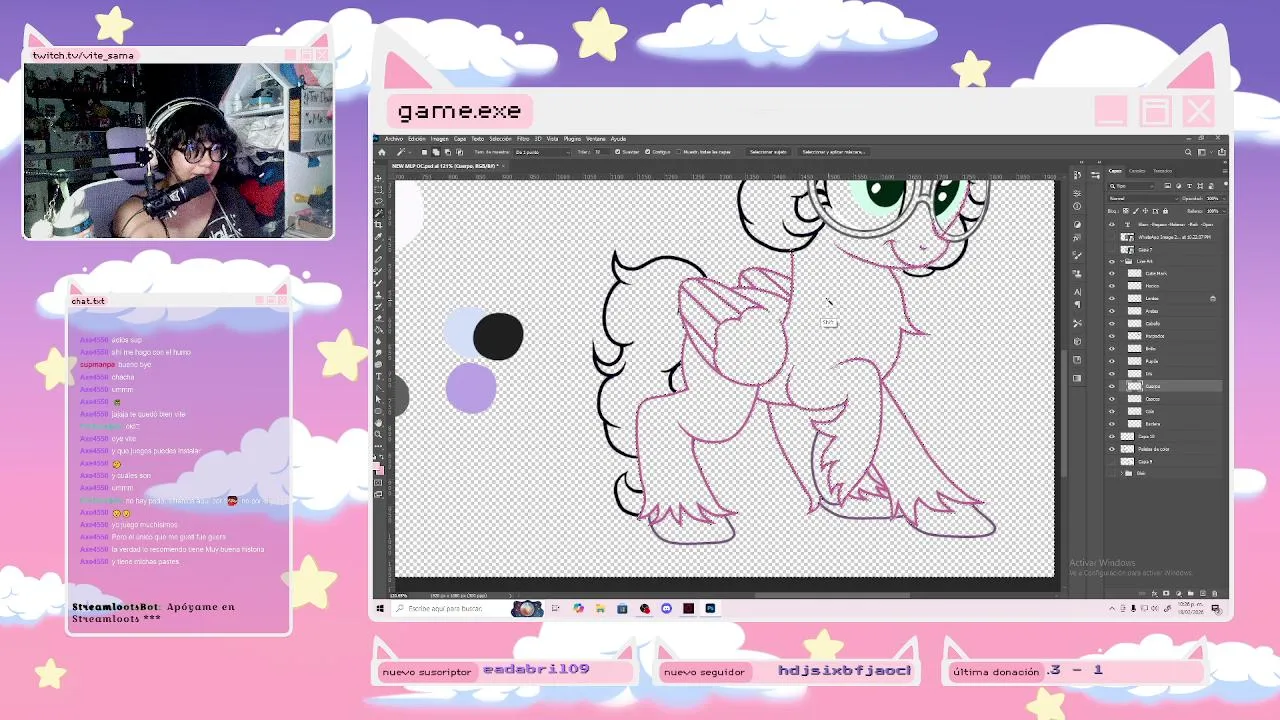Click the Windows Start button
Screen dimensions: 1280x720
[380, 608]
